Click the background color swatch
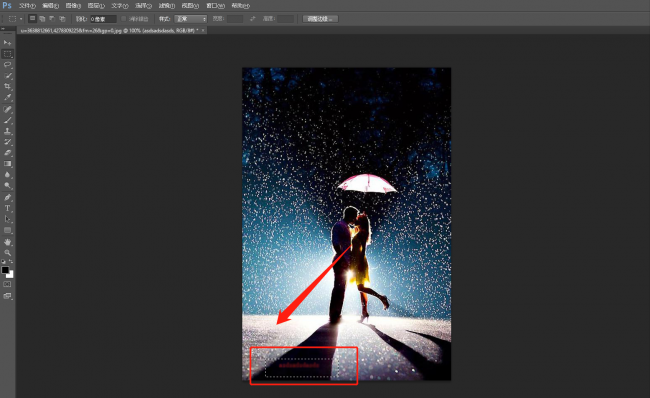Image resolution: width=650 pixels, height=398 pixels. tap(11, 276)
